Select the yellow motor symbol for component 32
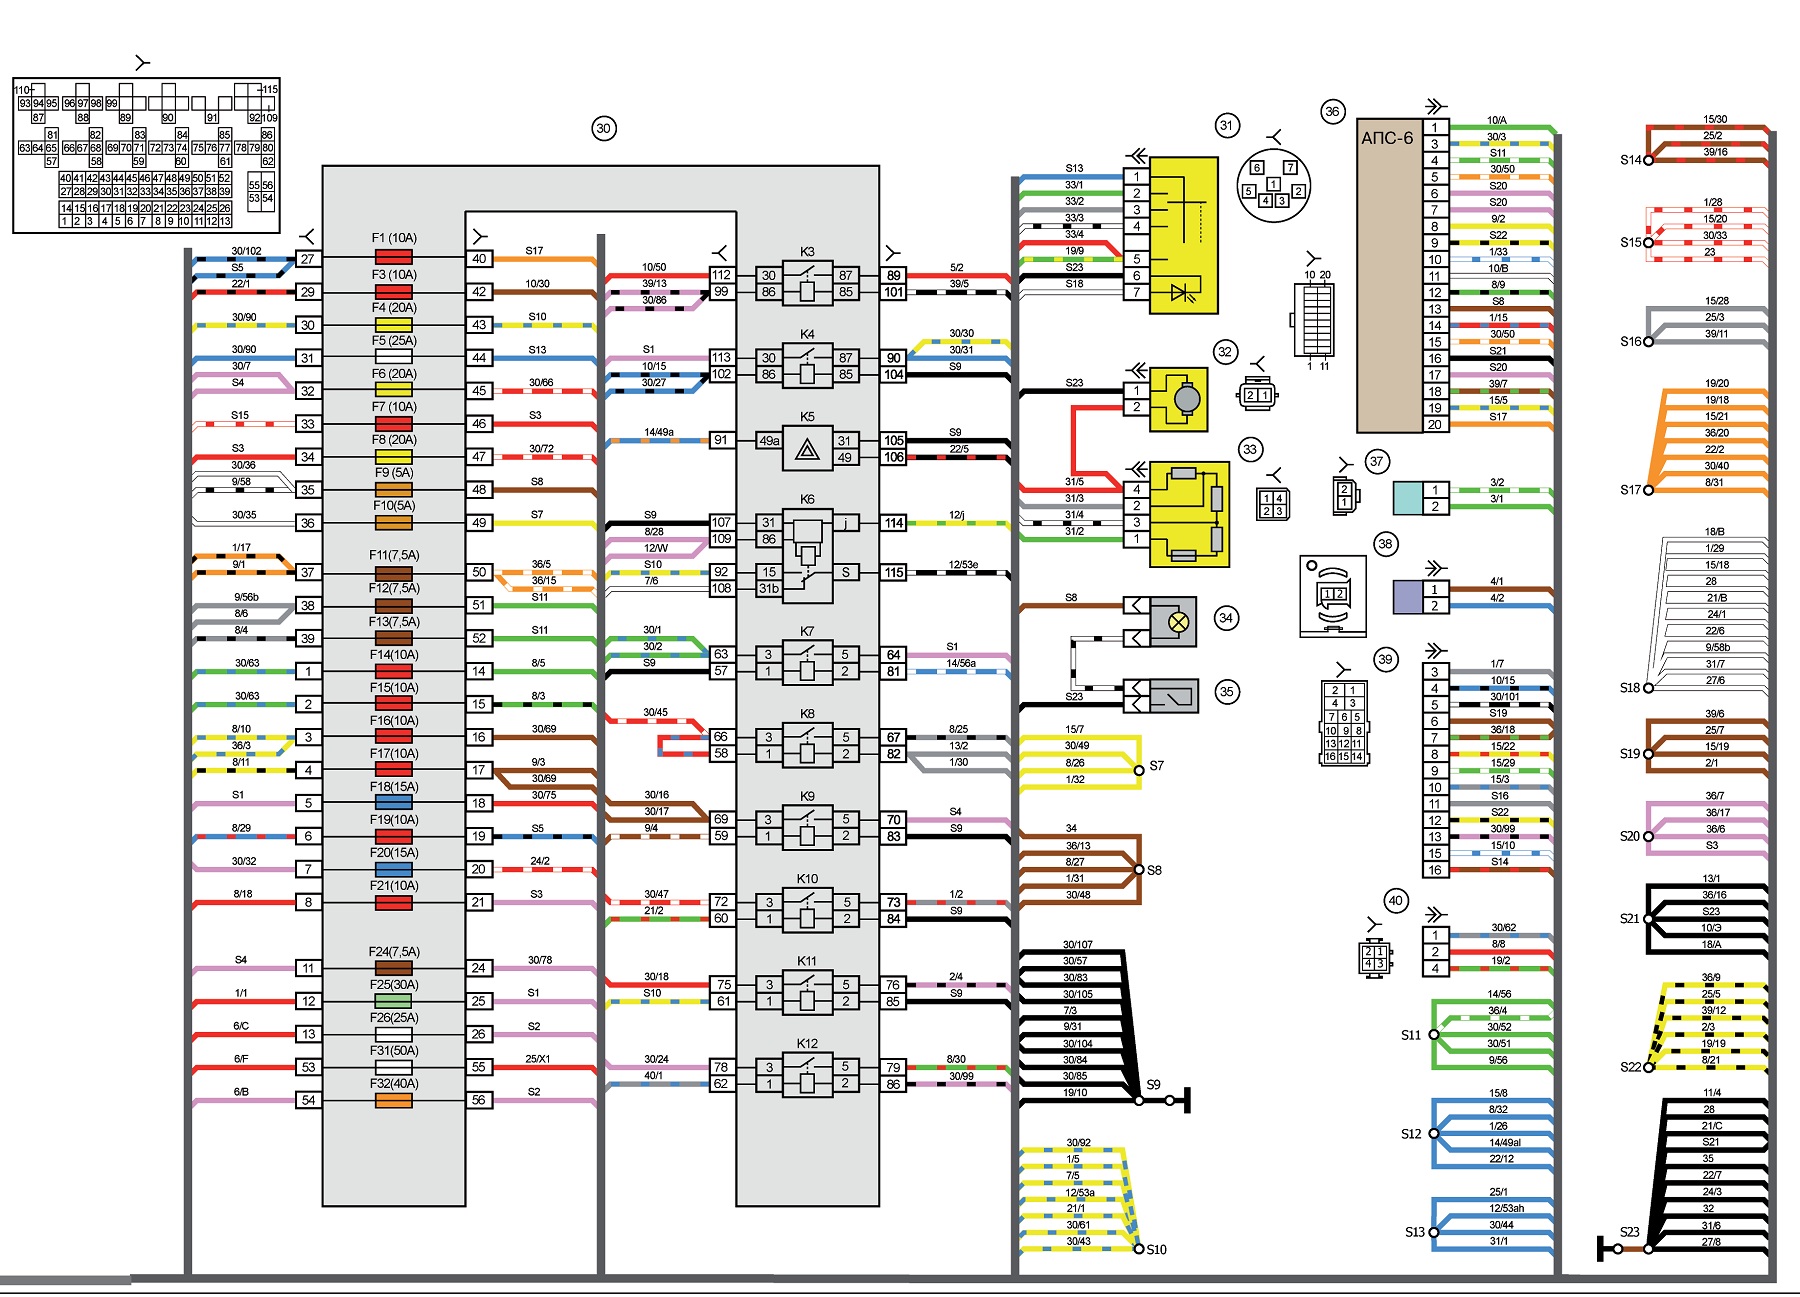This screenshot has width=1800, height=1297. [x=1179, y=399]
